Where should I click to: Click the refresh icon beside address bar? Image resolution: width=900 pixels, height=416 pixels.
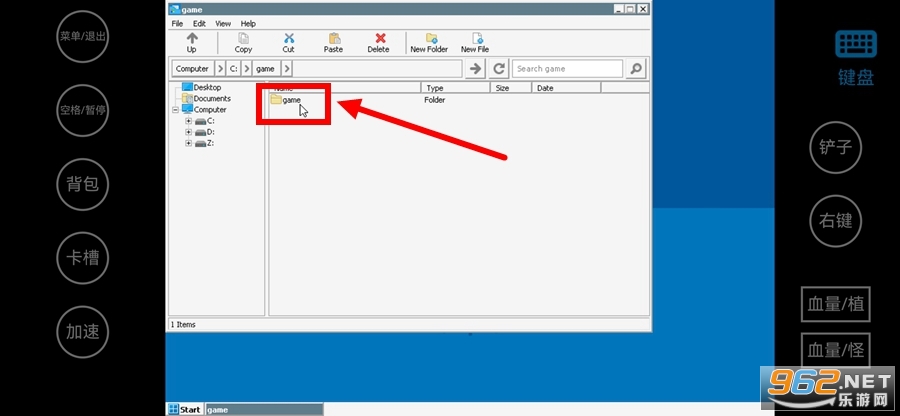[499, 69]
